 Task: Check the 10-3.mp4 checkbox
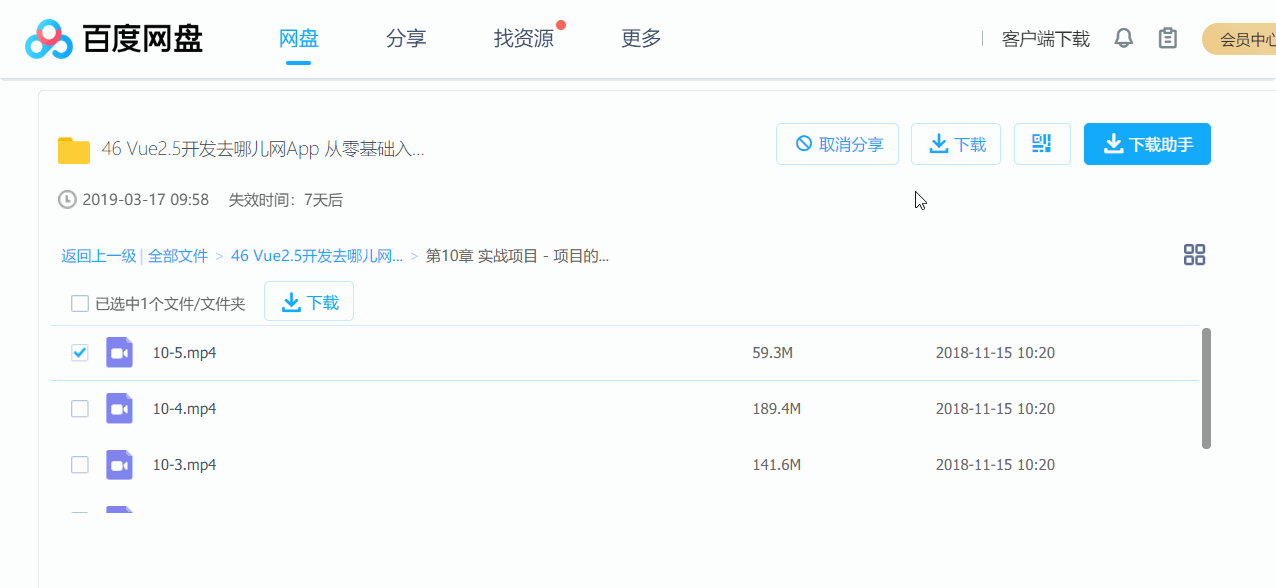(80, 465)
